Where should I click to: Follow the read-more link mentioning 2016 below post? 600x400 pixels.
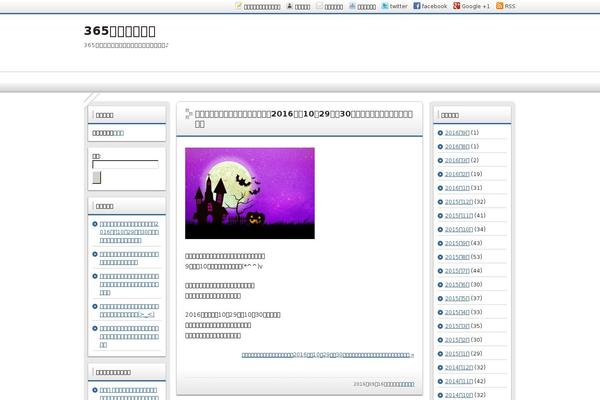coord(328,355)
